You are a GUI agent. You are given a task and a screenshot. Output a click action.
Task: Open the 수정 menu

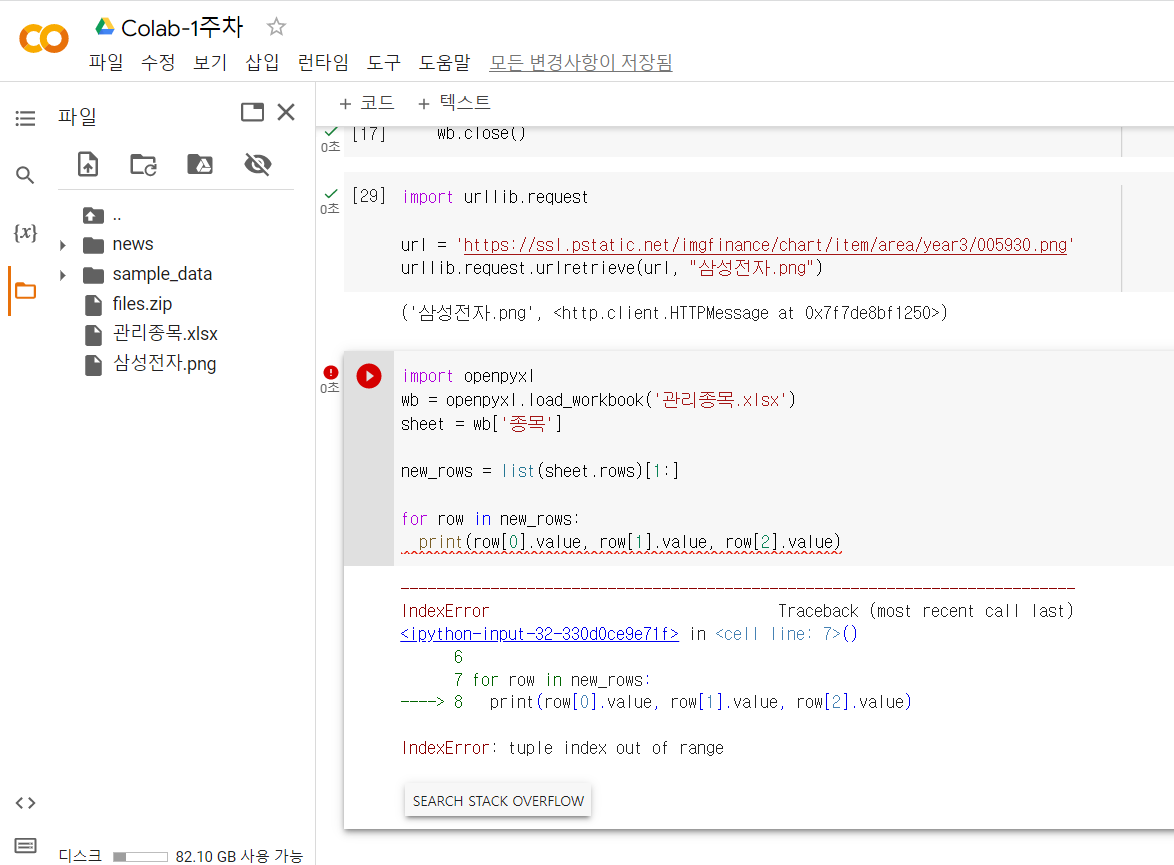(x=158, y=62)
